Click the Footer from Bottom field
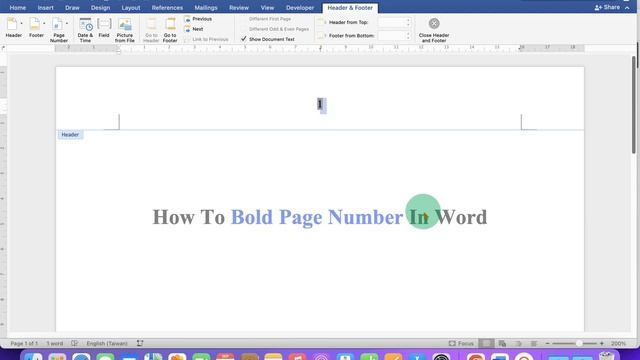This screenshot has width=640, height=360. [391, 36]
